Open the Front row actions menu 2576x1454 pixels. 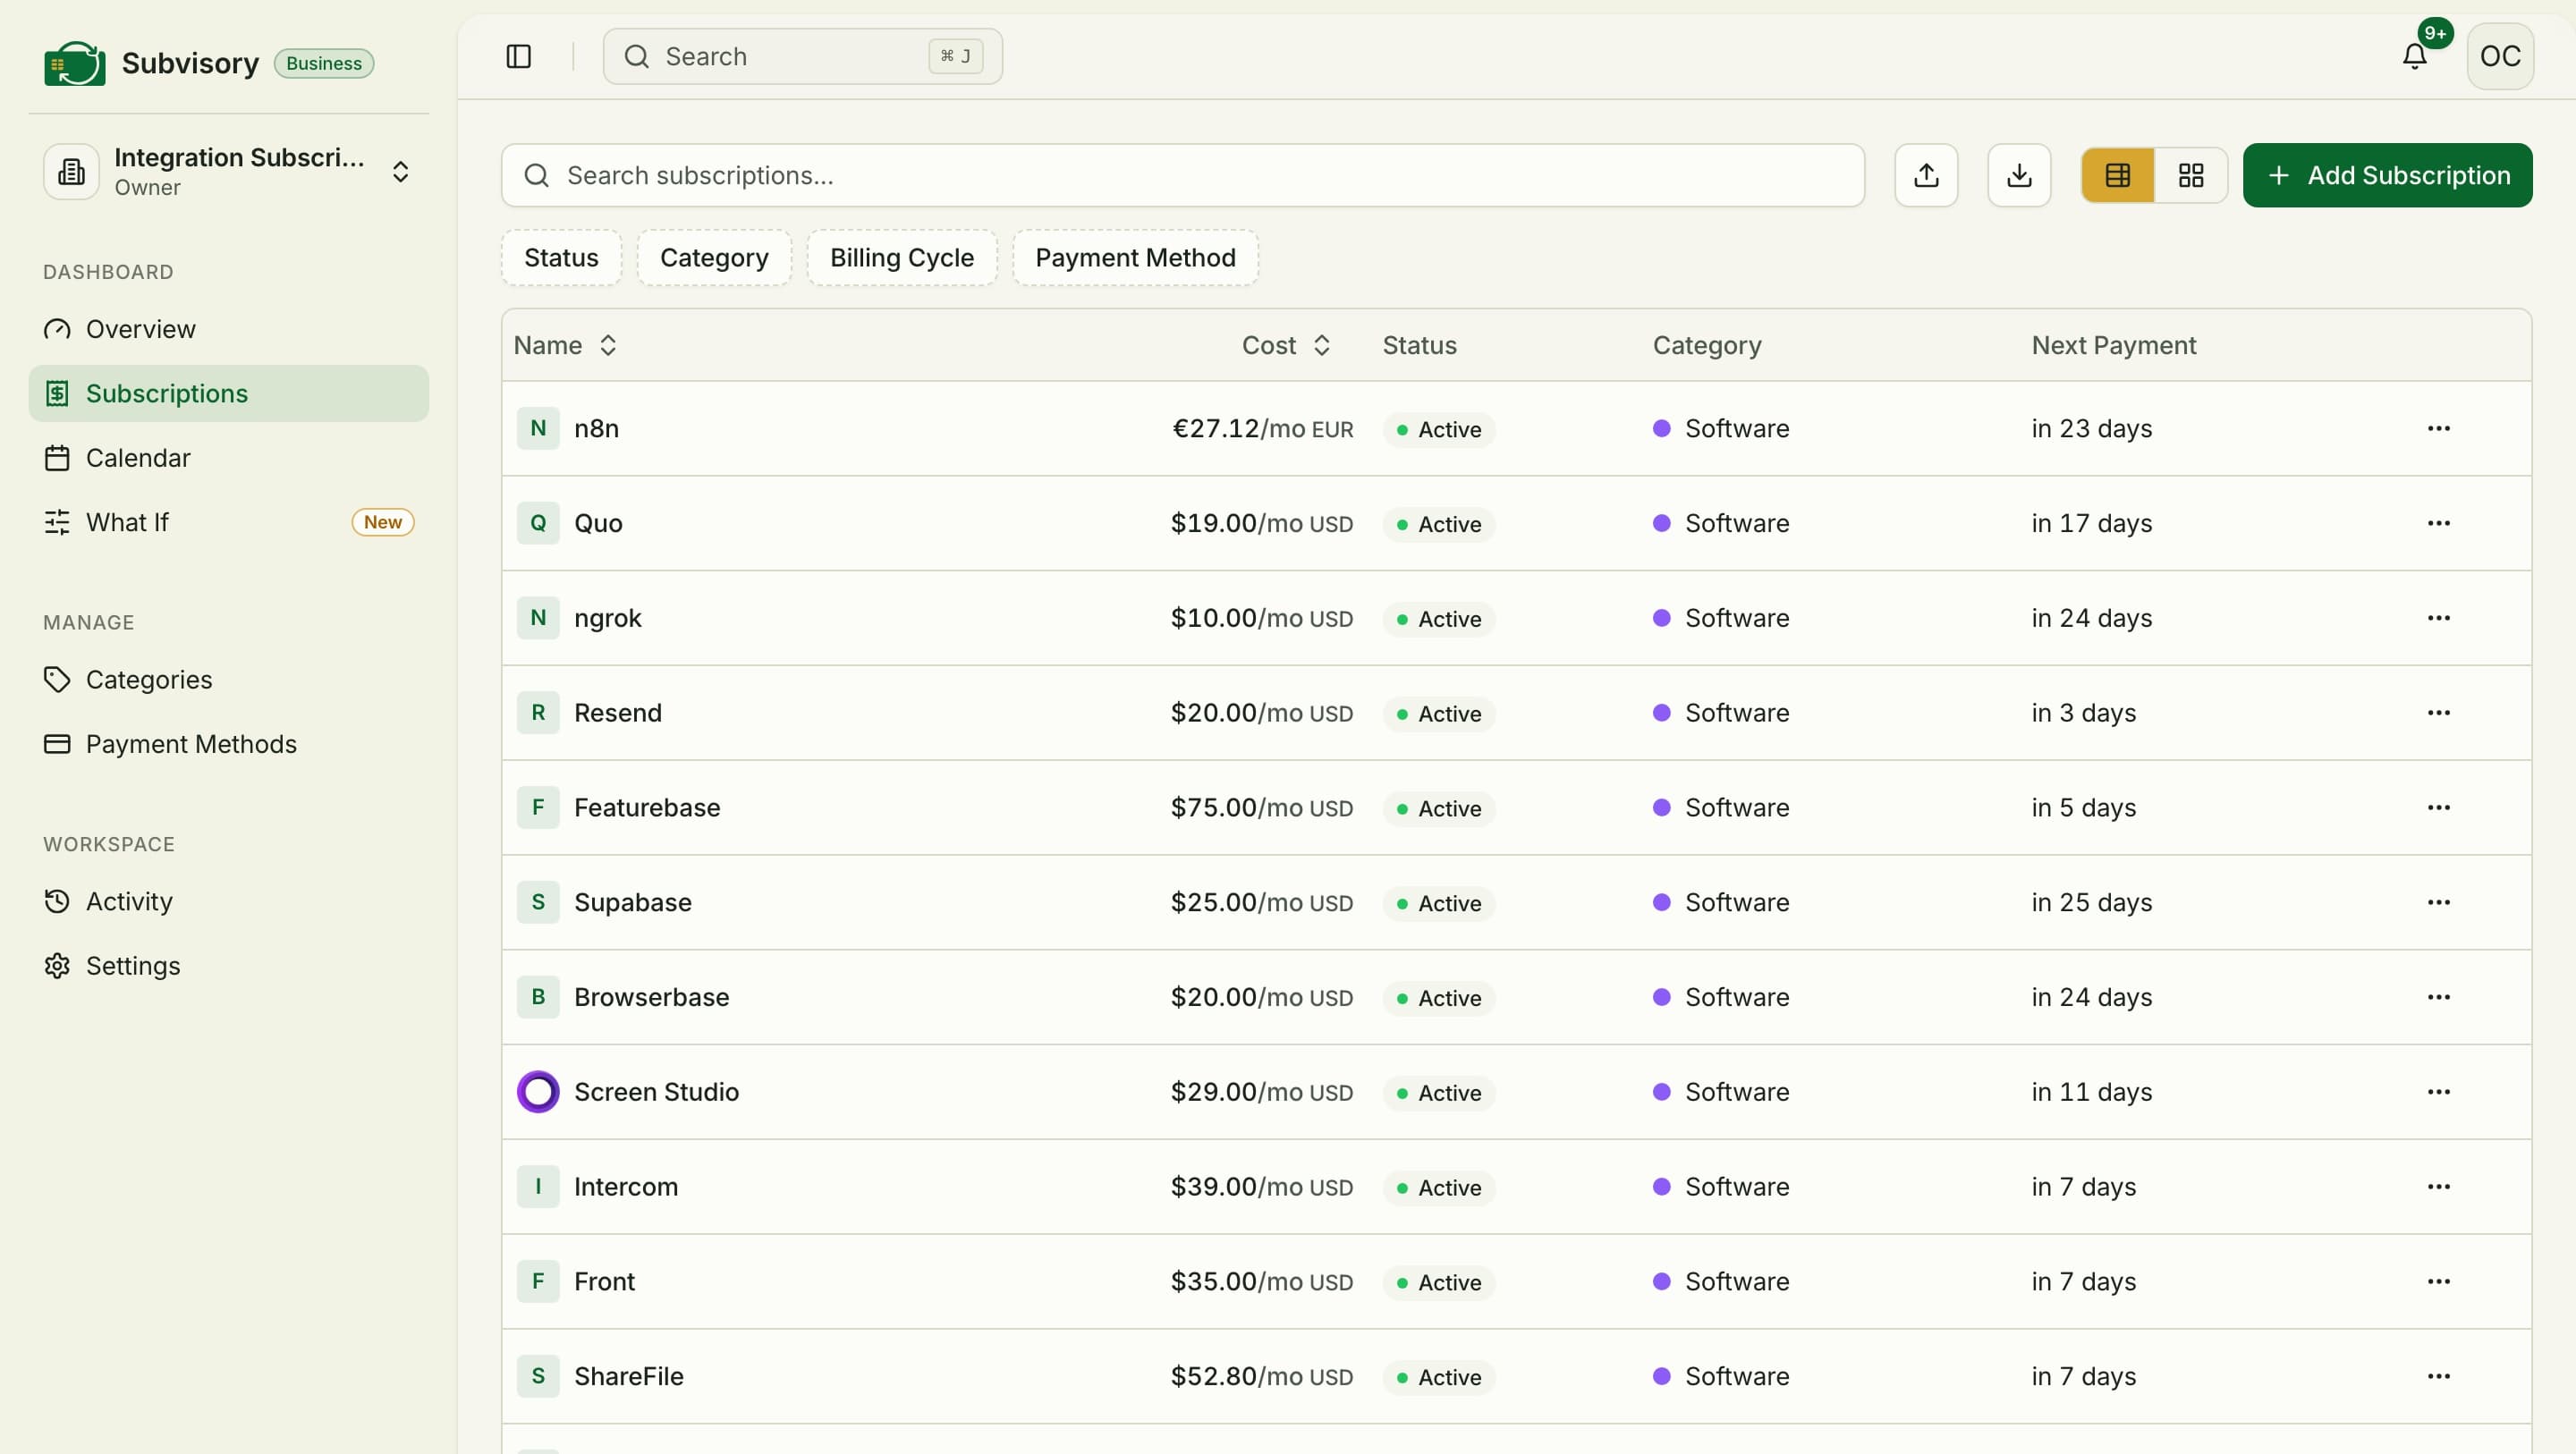[x=2438, y=1281]
